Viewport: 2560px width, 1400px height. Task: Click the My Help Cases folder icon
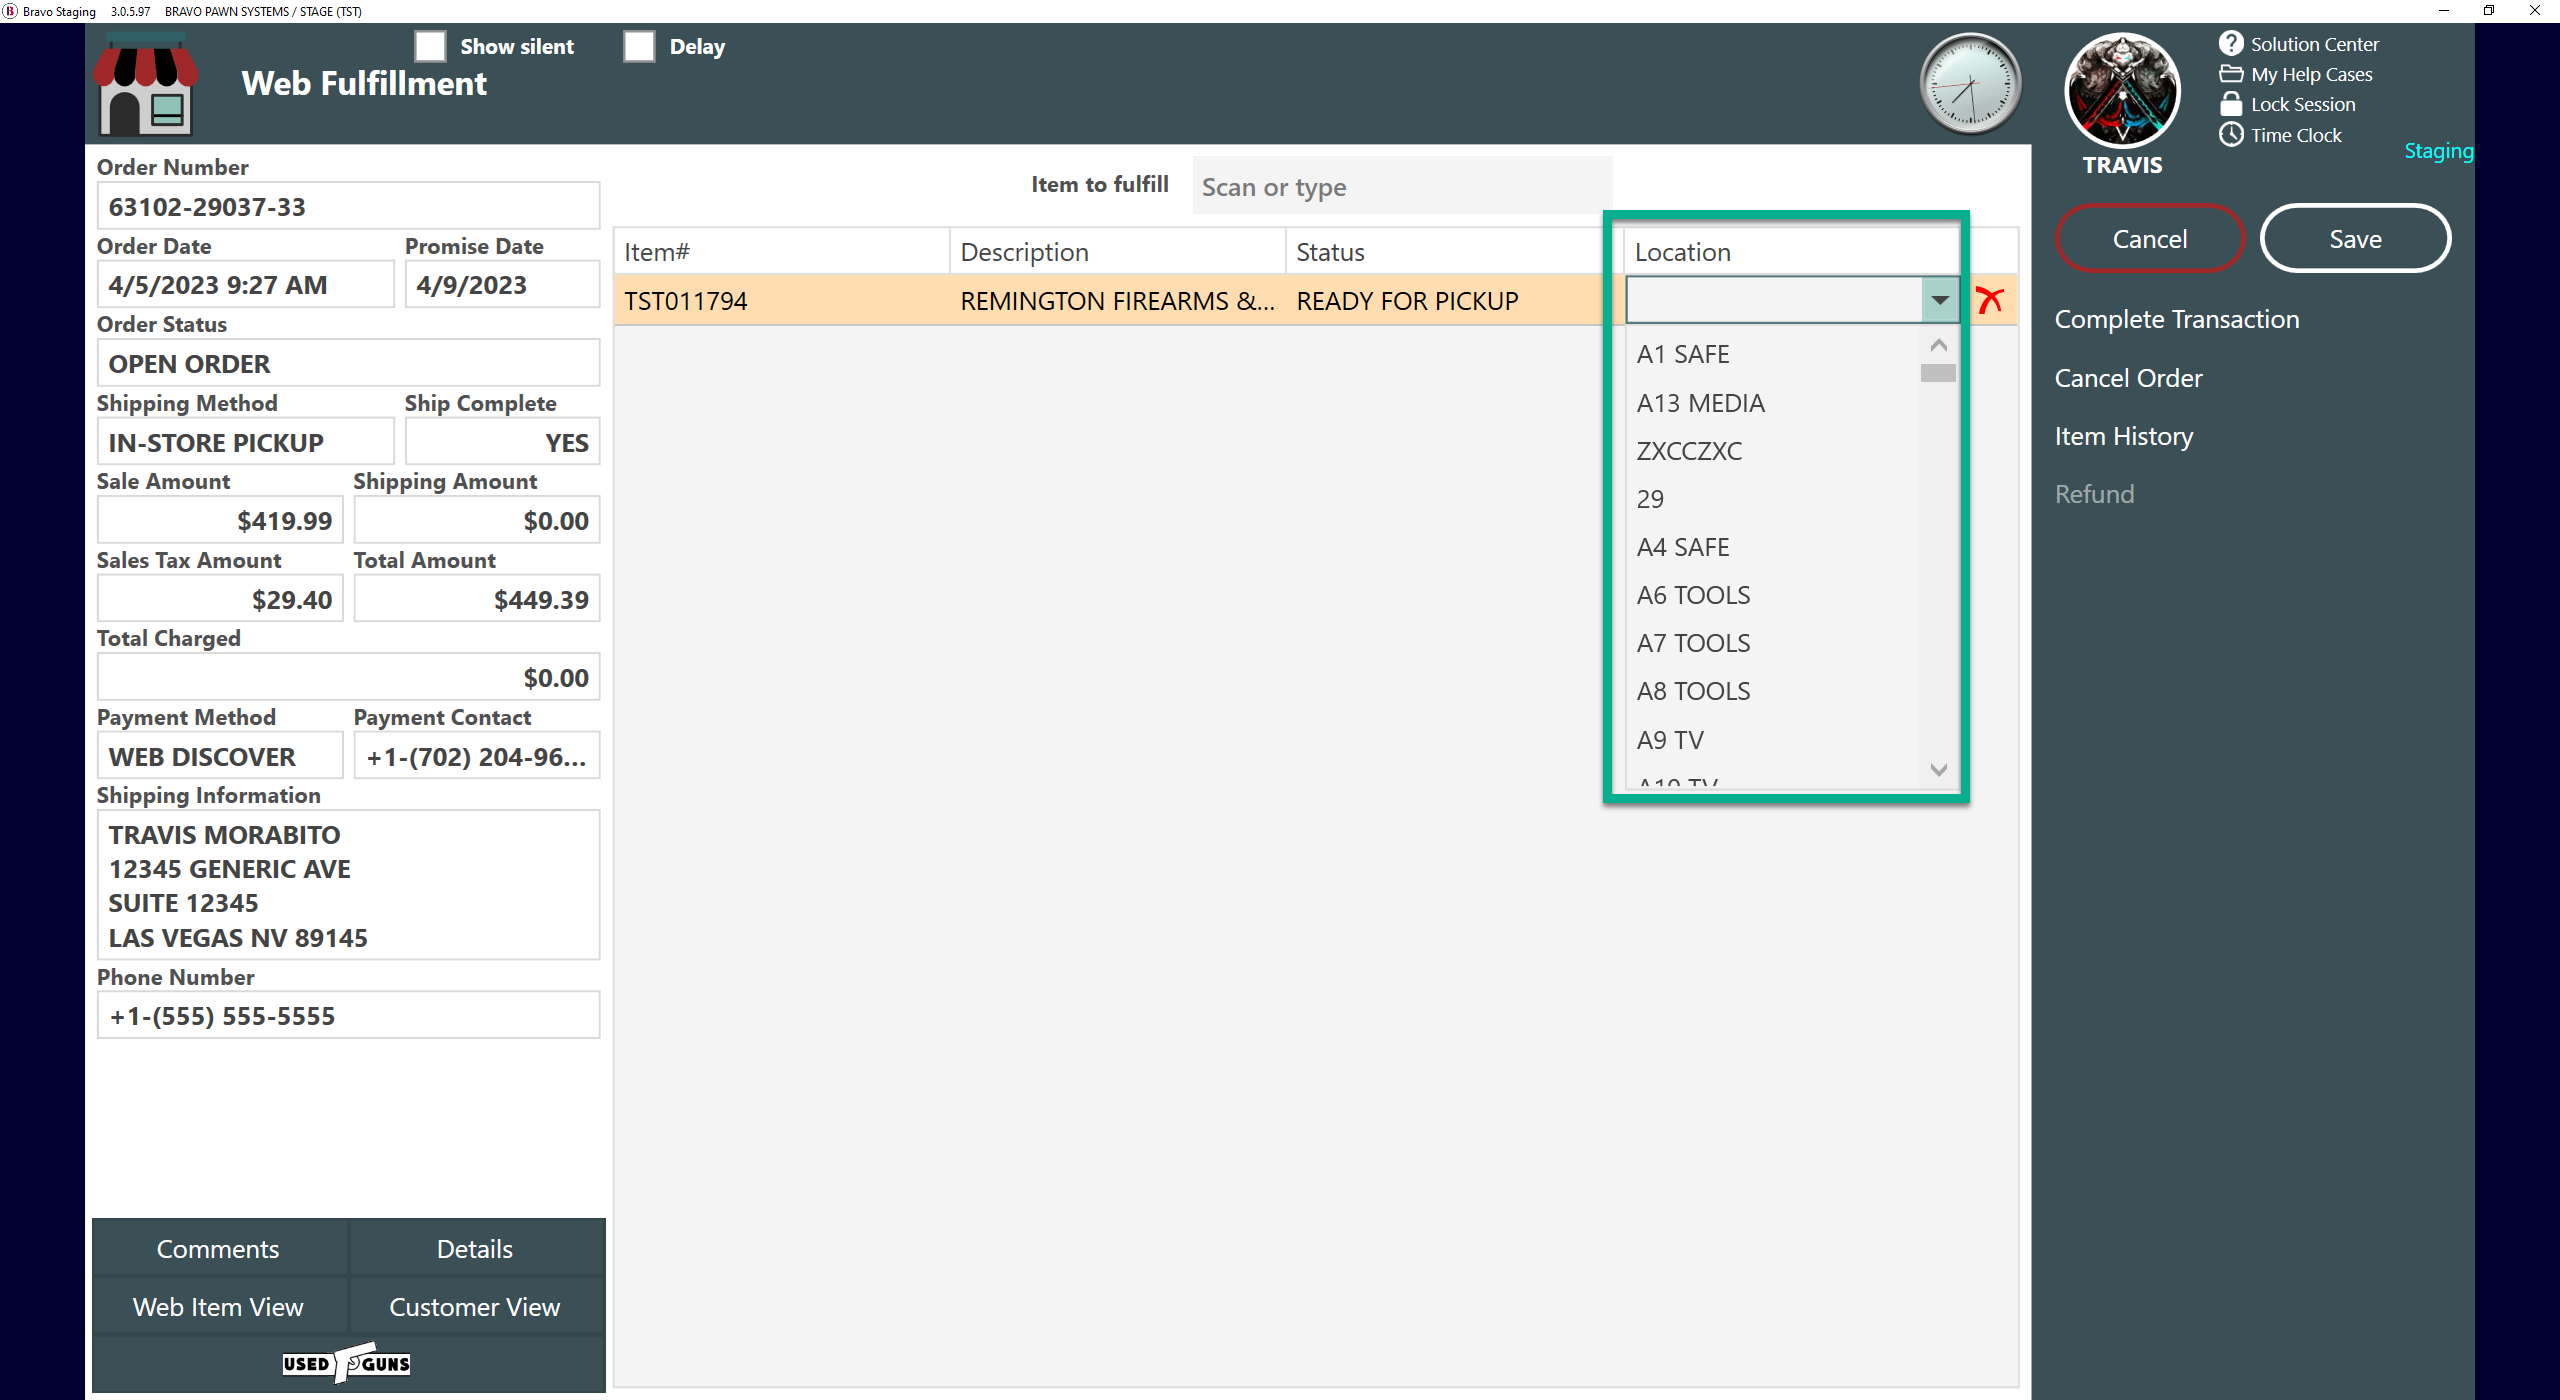click(x=2231, y=74)
